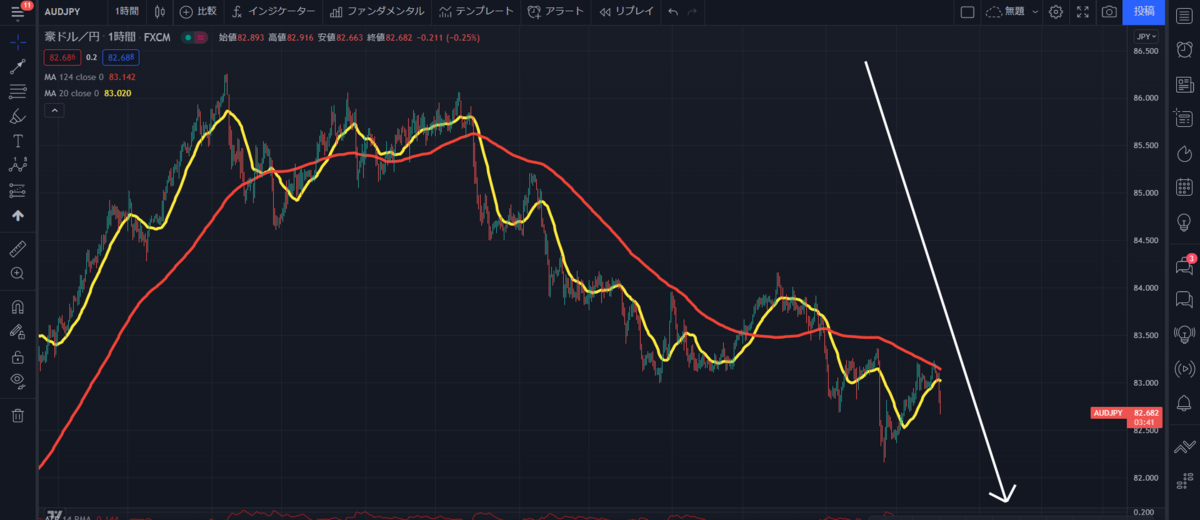Click the blue buy price 82.68 button

tap(121, 57)
